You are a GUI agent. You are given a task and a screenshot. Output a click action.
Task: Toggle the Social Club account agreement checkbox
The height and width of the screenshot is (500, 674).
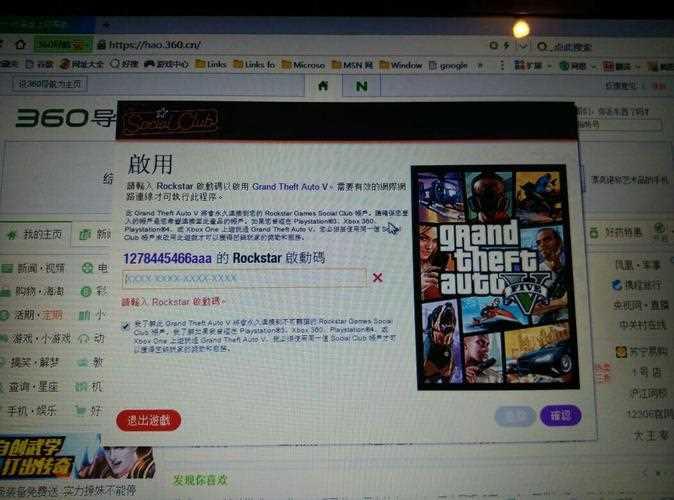[x=125, y=326]
